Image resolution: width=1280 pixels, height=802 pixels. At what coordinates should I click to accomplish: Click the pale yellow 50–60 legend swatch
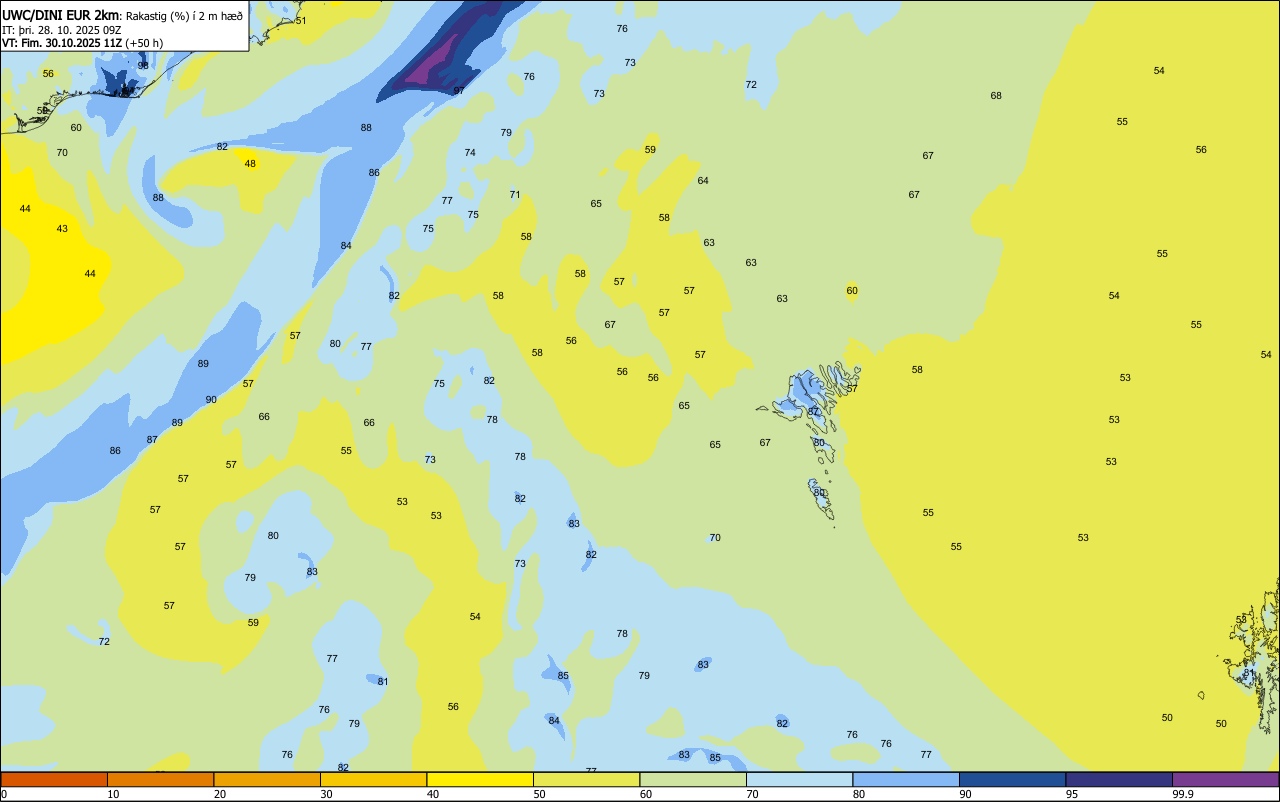pyautogui.click(x=586, y=779)
